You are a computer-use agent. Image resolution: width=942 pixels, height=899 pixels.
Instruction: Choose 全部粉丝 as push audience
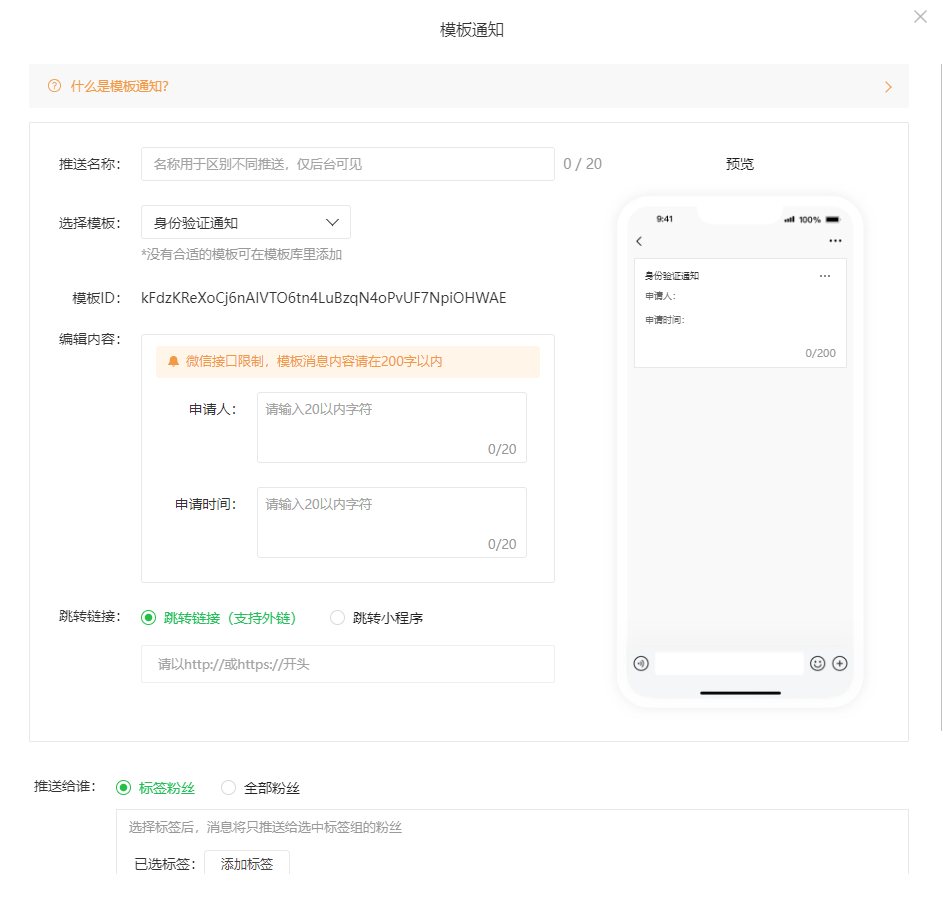(229, 788)
